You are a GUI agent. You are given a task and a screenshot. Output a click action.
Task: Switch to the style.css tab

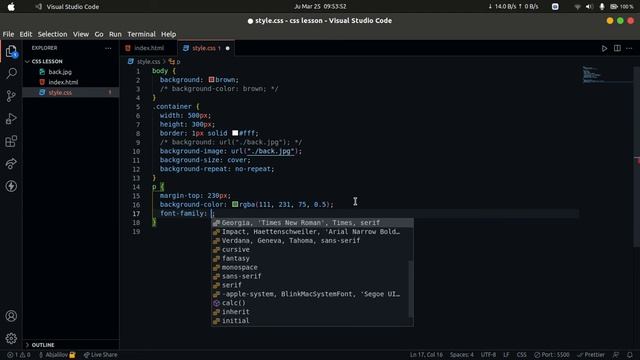[206, 48]
